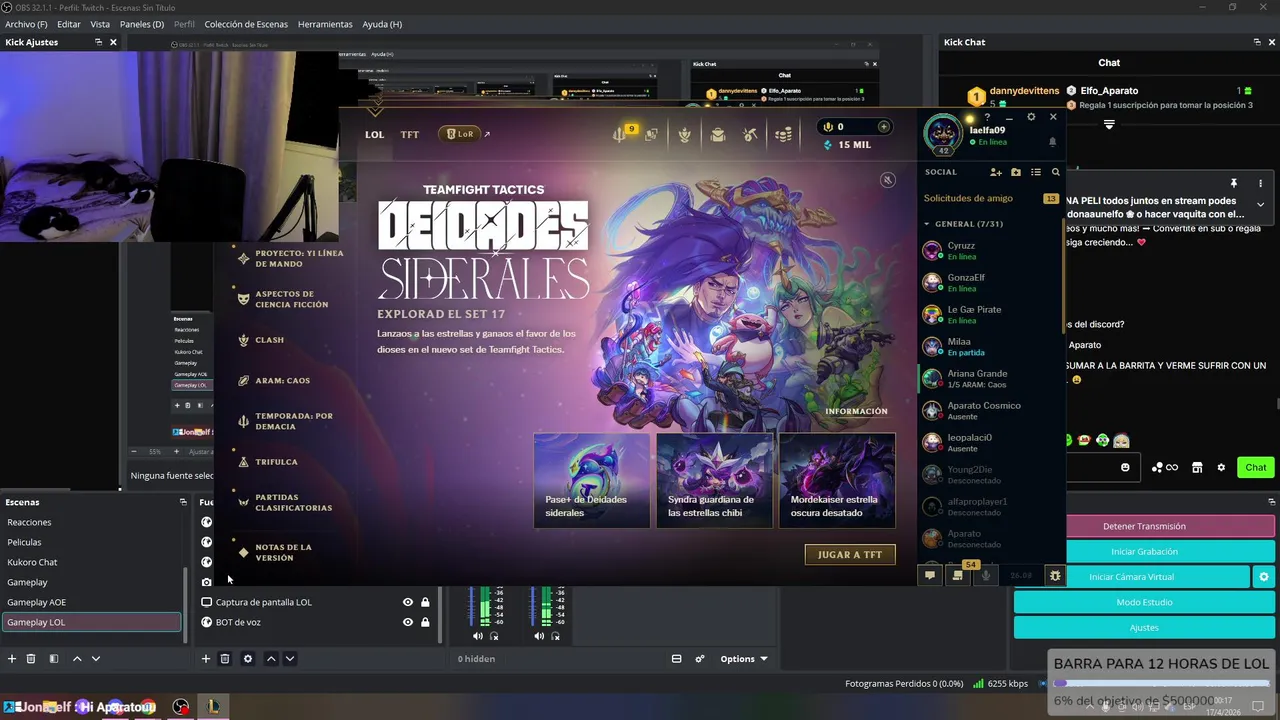Delete the selected scene
Screen dimensions: 1280x720
31,659
